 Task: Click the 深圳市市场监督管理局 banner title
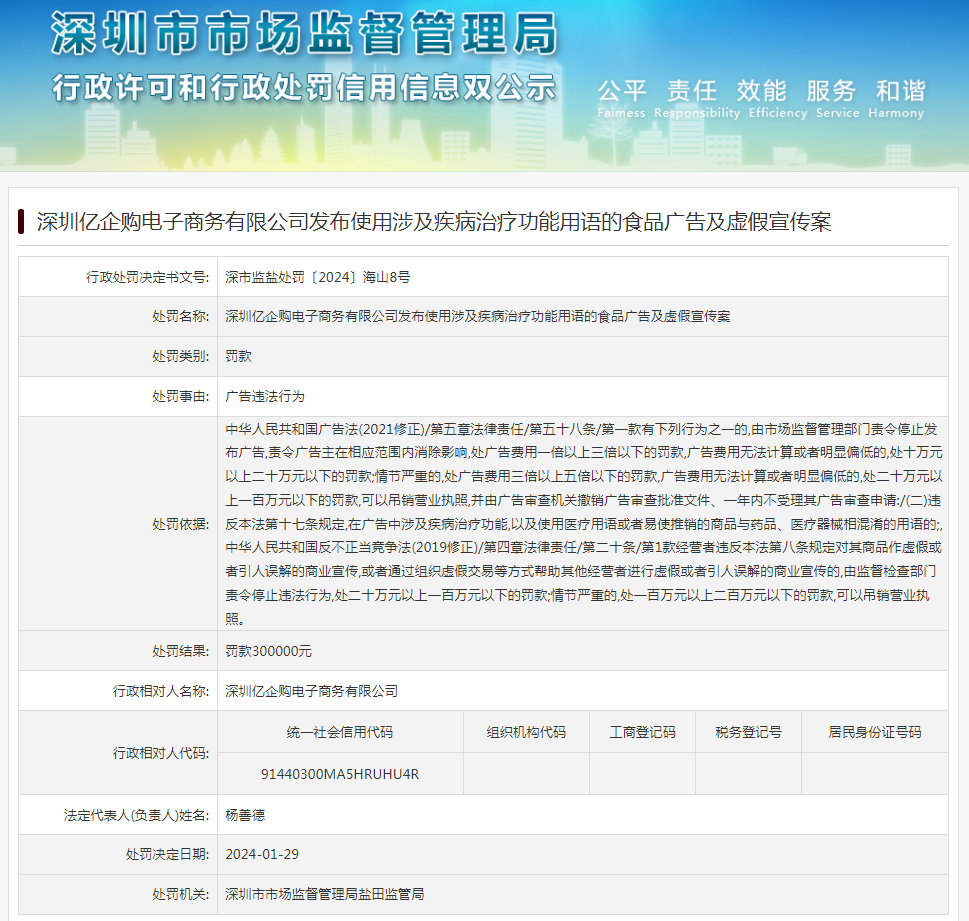click(304, 34)
